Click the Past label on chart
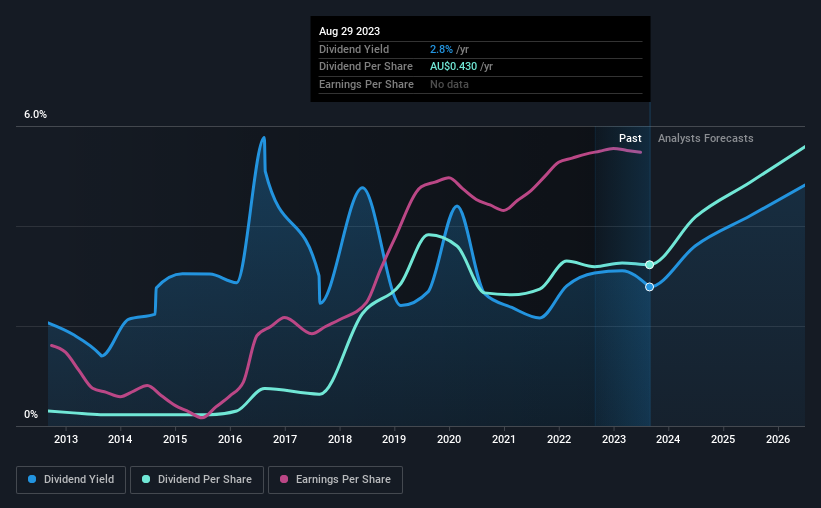This screenshot has width=821, height=508. (630, 138)
